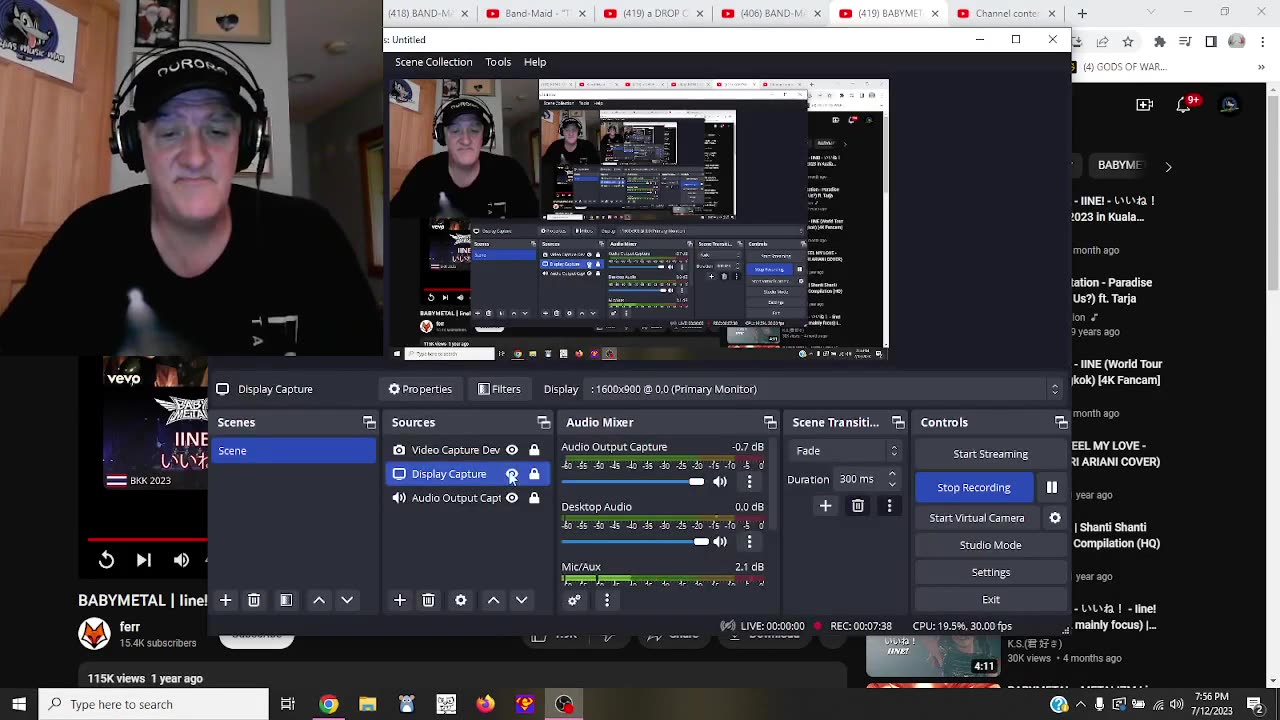Toggle lock on Display Capture source
This screenshot has width=1280, height=720.
coord(534,474)
